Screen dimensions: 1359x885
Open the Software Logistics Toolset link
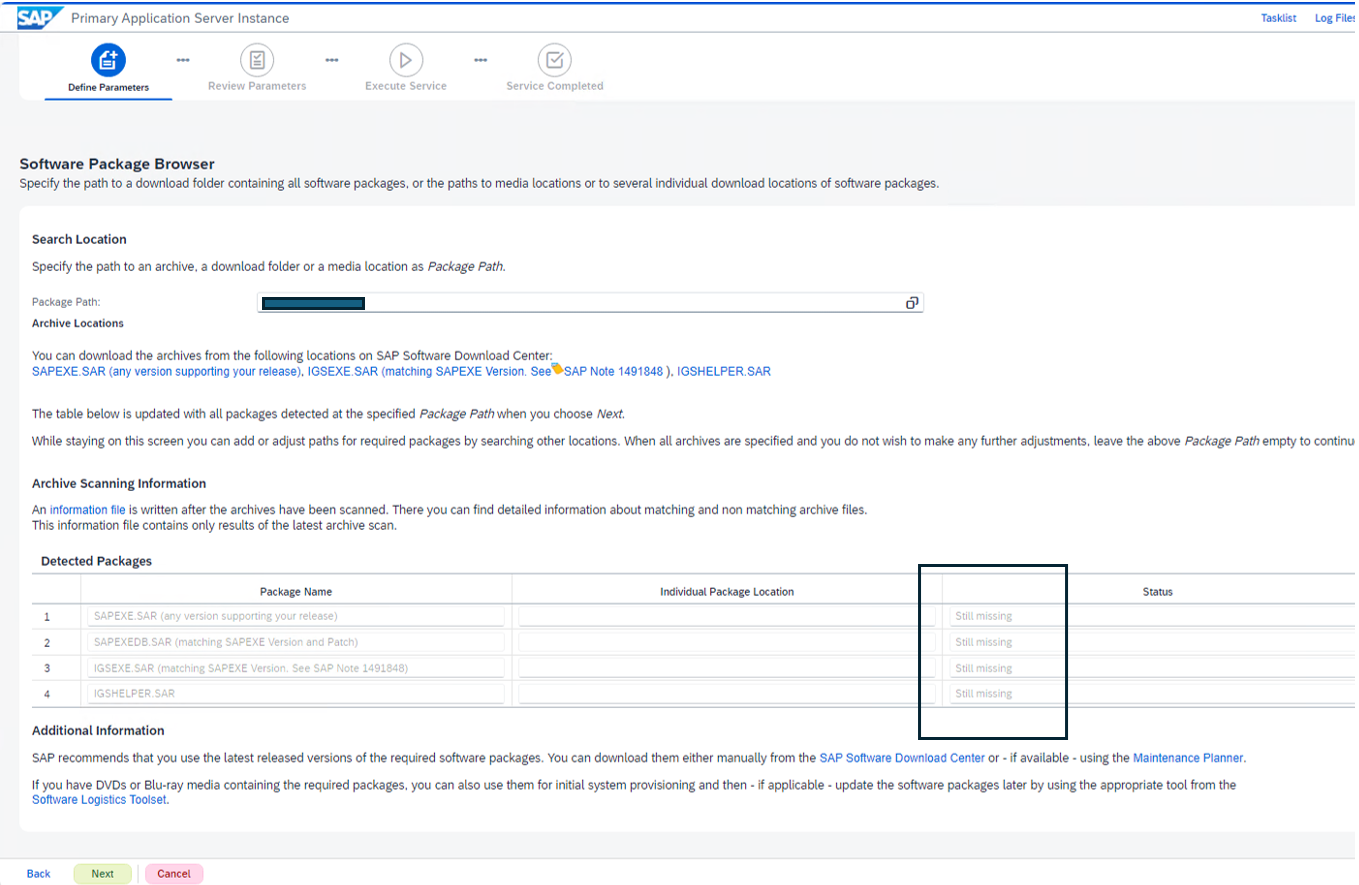click(x=99, y=800)
